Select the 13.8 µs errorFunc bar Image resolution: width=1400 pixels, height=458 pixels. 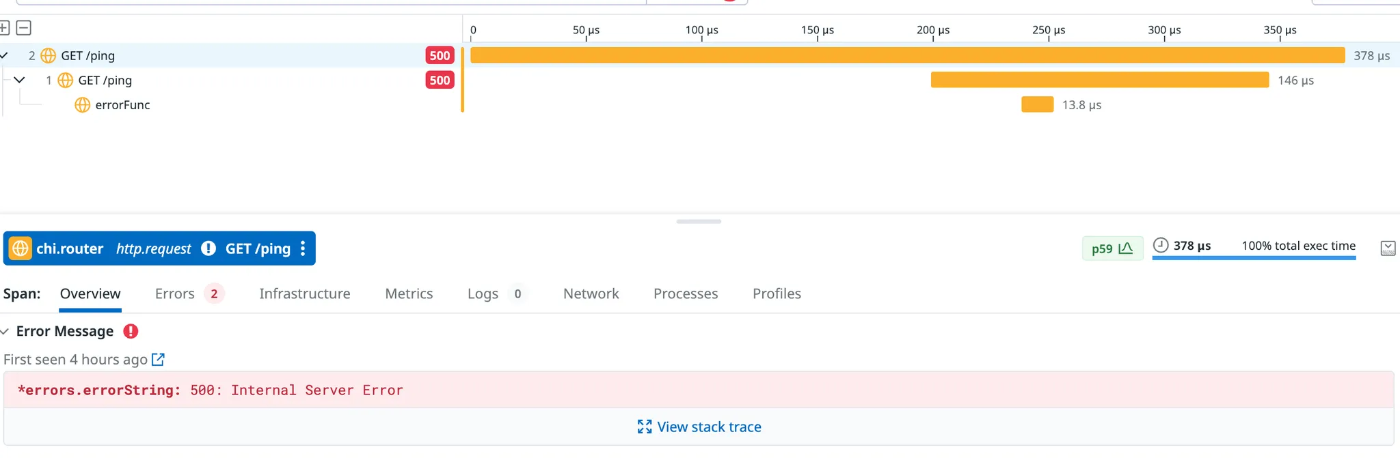pyautogui.click(x=1037, y=104)
